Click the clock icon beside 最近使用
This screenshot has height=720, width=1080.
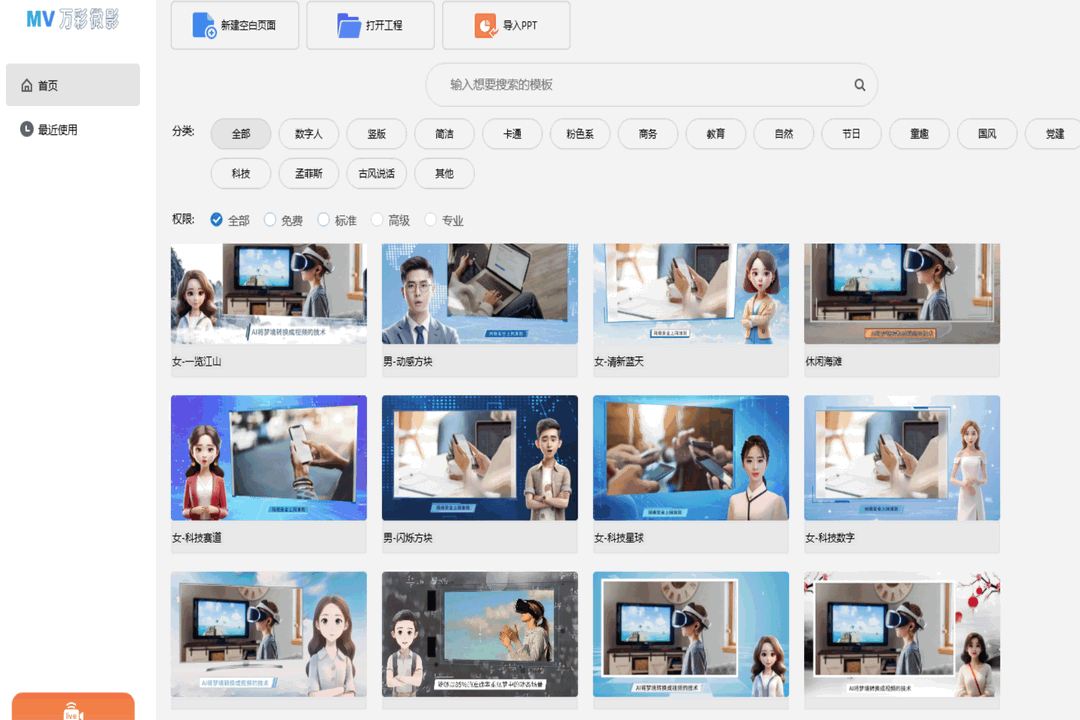(24, 128)
